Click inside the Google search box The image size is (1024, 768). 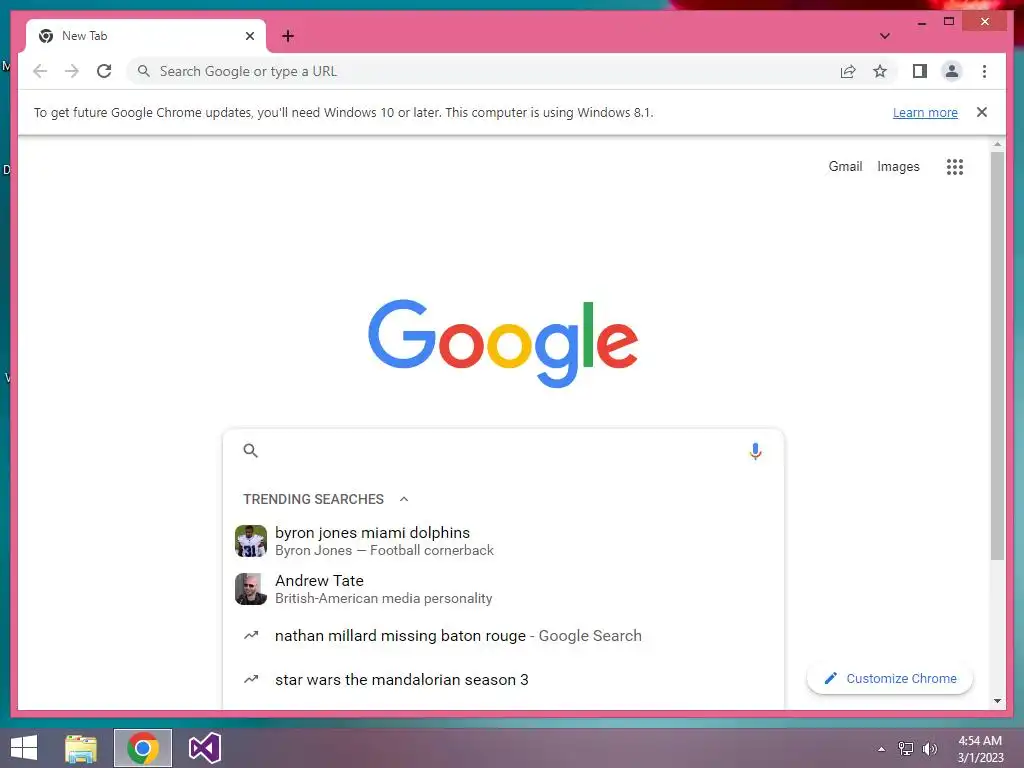click(503, 451)
